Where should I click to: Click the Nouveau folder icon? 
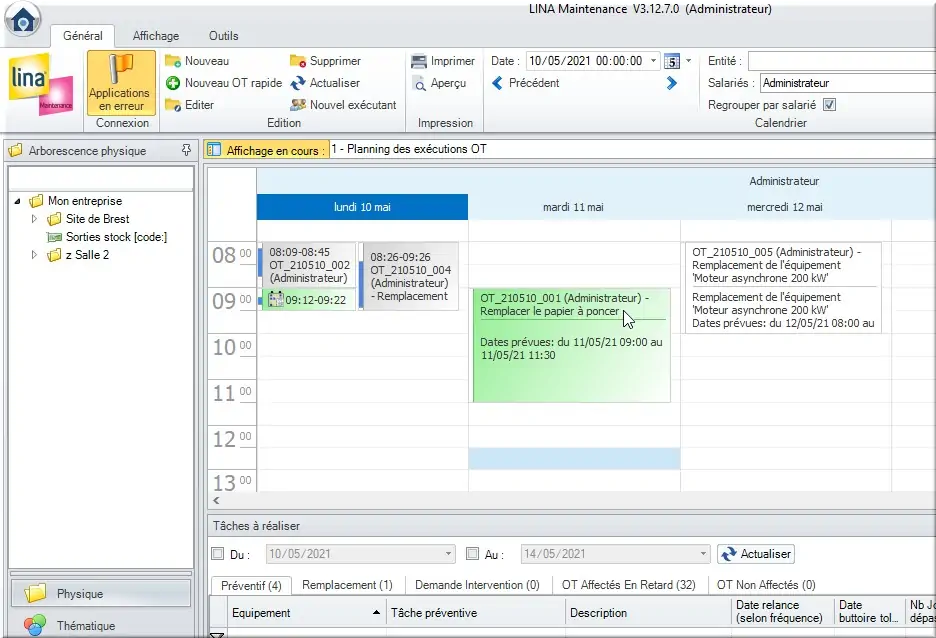tap(173, 61)
